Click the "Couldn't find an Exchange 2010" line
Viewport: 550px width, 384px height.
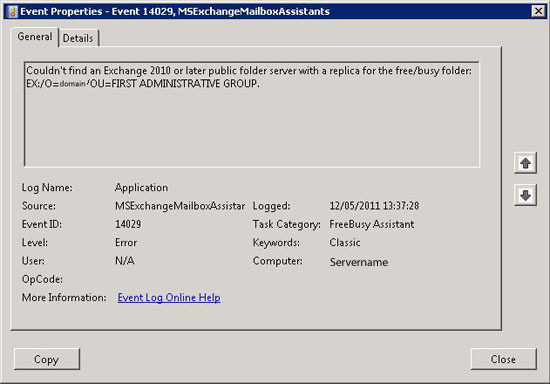coord(249,71)
